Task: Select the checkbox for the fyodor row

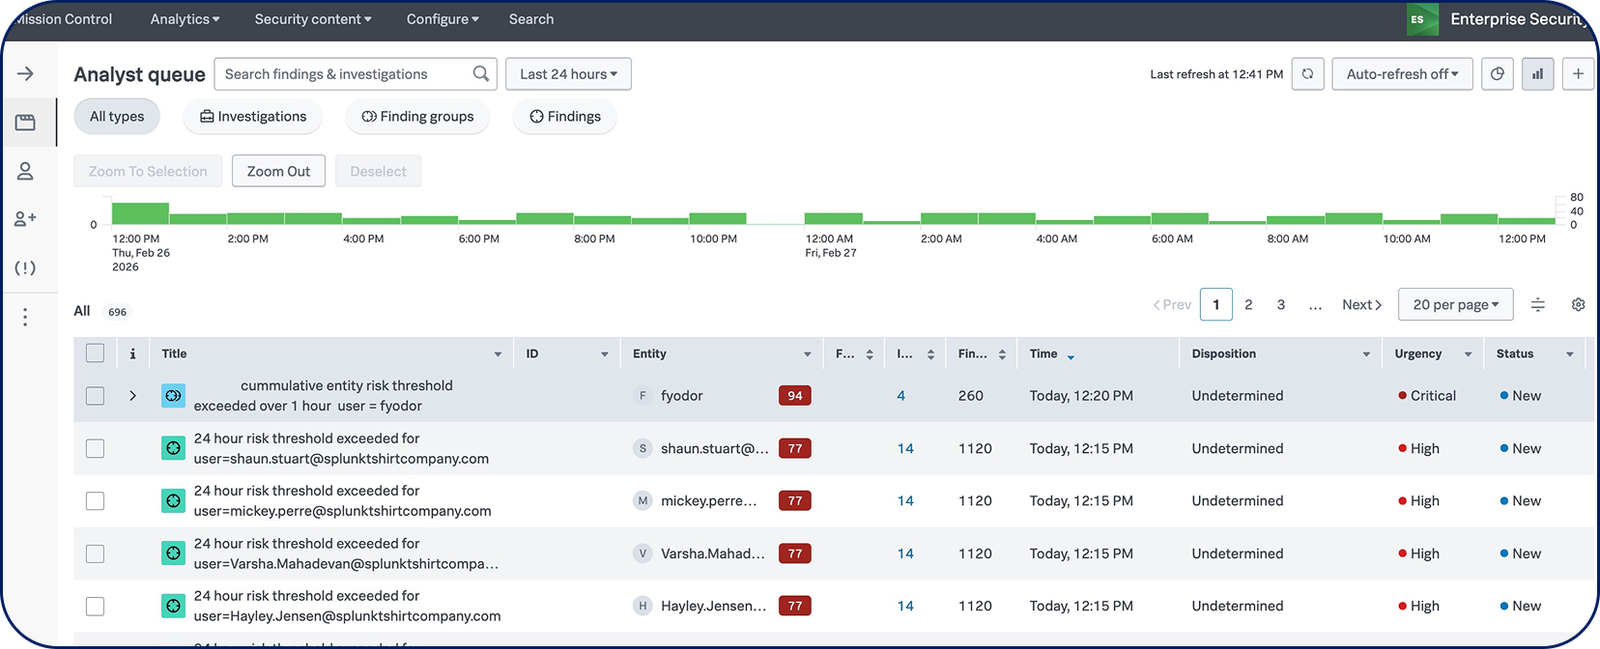Action: tap(95, 396)
